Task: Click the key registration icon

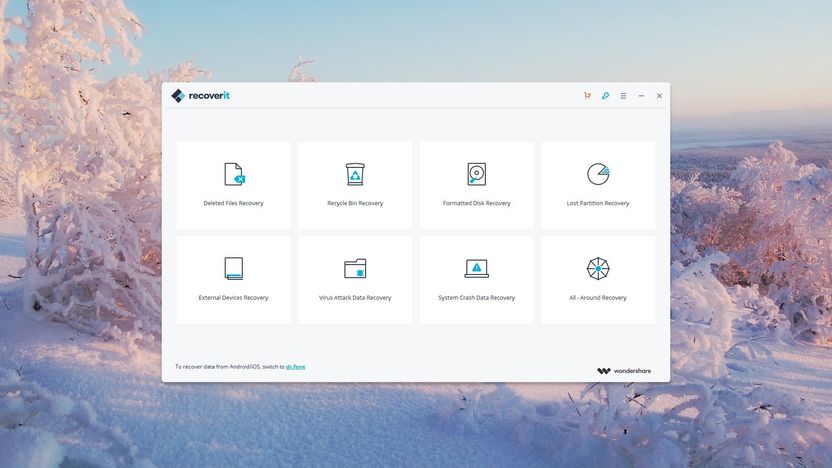Action: (x=605, y=96)
